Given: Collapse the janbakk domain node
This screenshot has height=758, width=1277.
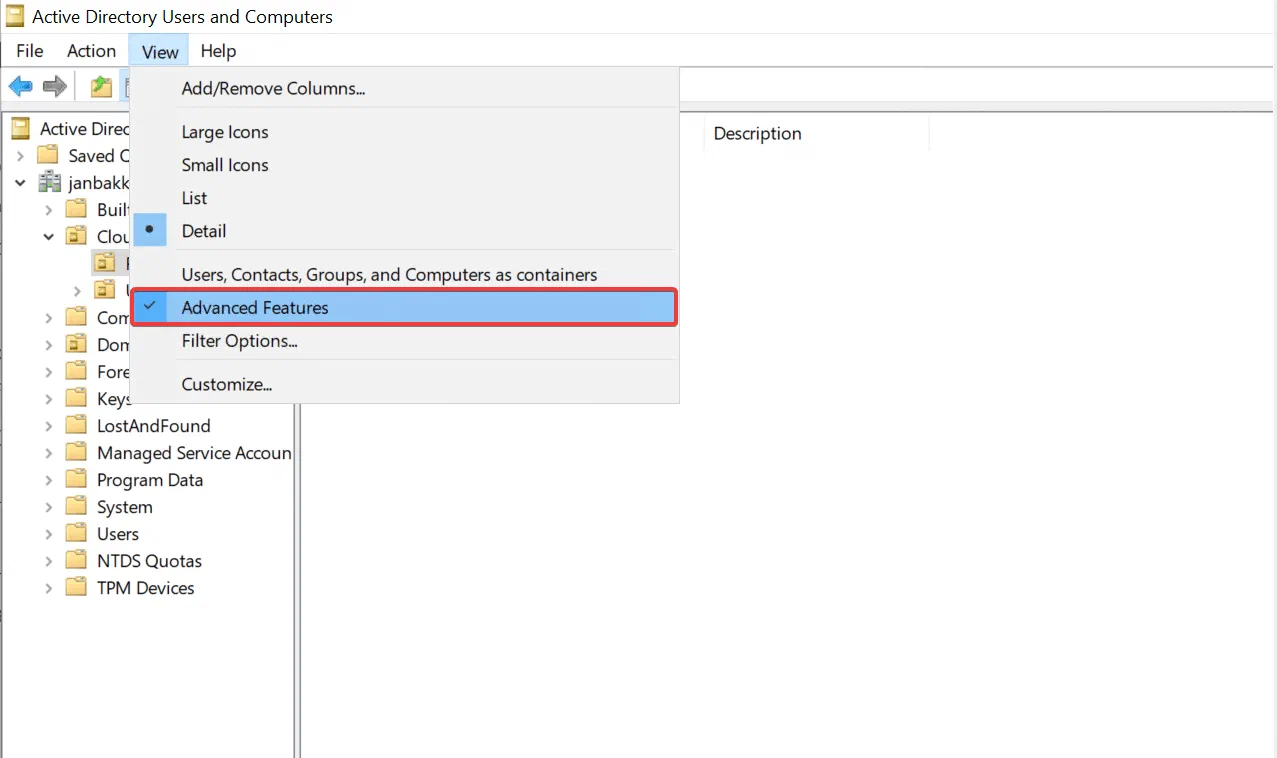Looking at the screenshot, I should point(20,183).
